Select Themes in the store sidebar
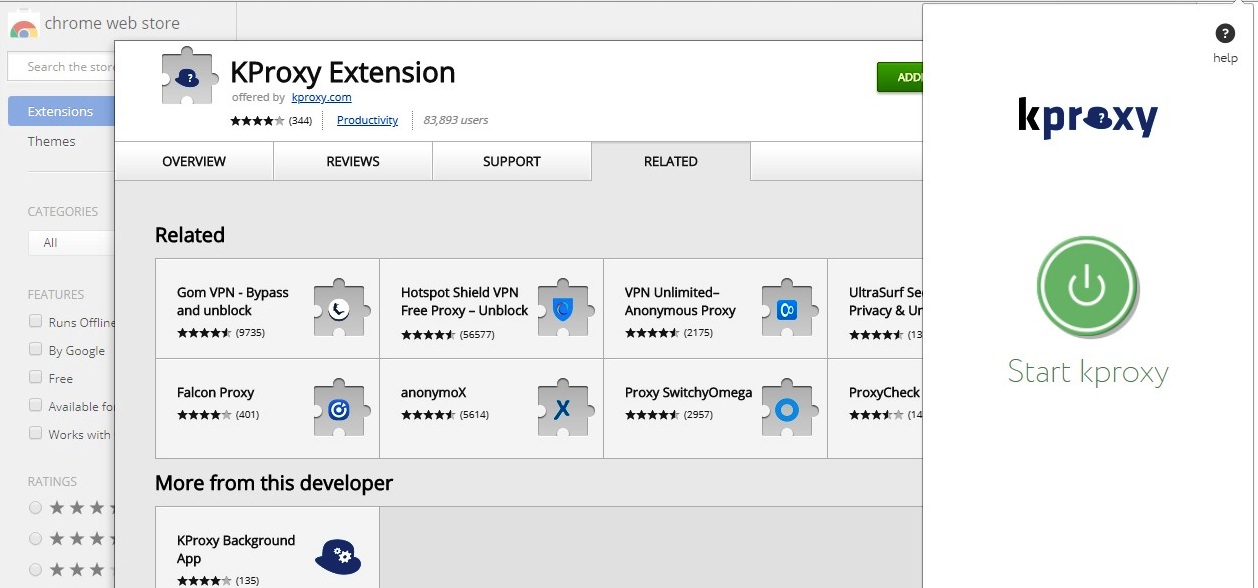Screen dimensions: 1258x588 coord(51,141)
